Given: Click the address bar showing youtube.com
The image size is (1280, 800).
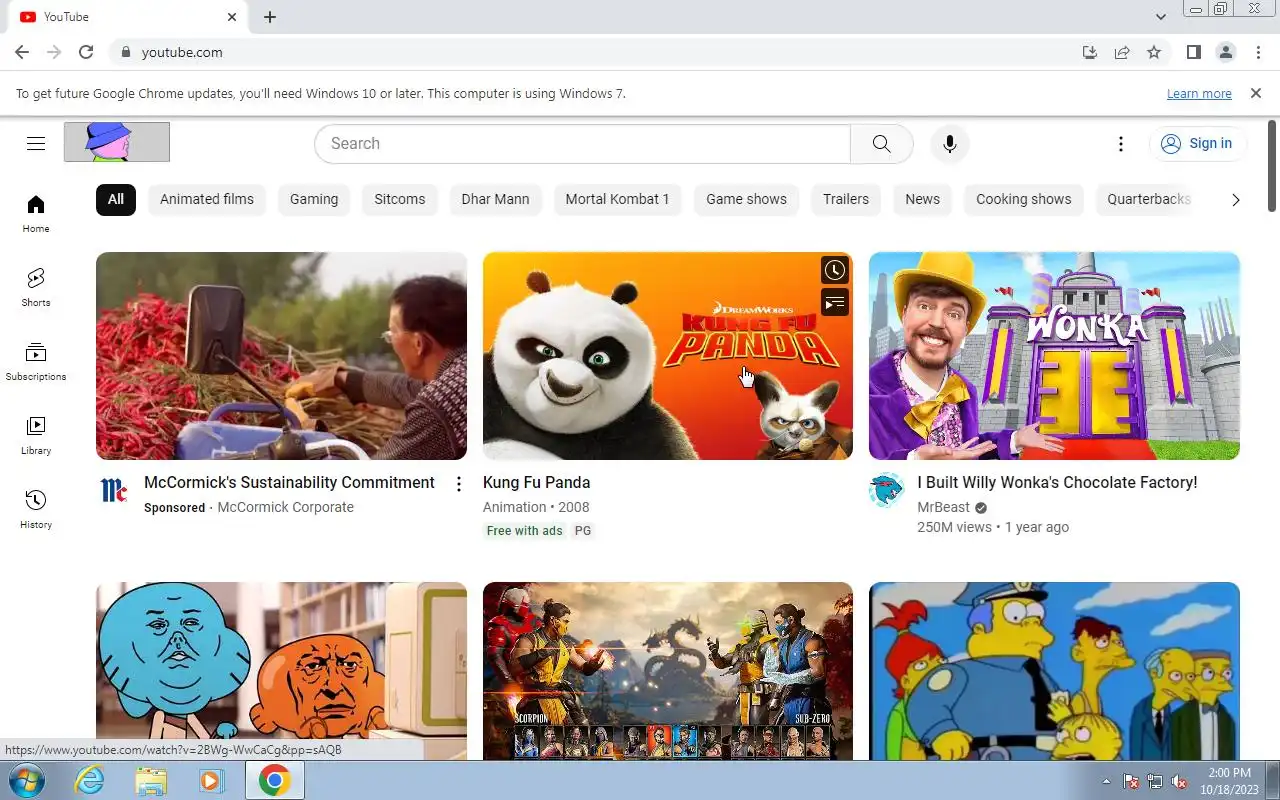Looking at the screenshot, I should point(590,52).
